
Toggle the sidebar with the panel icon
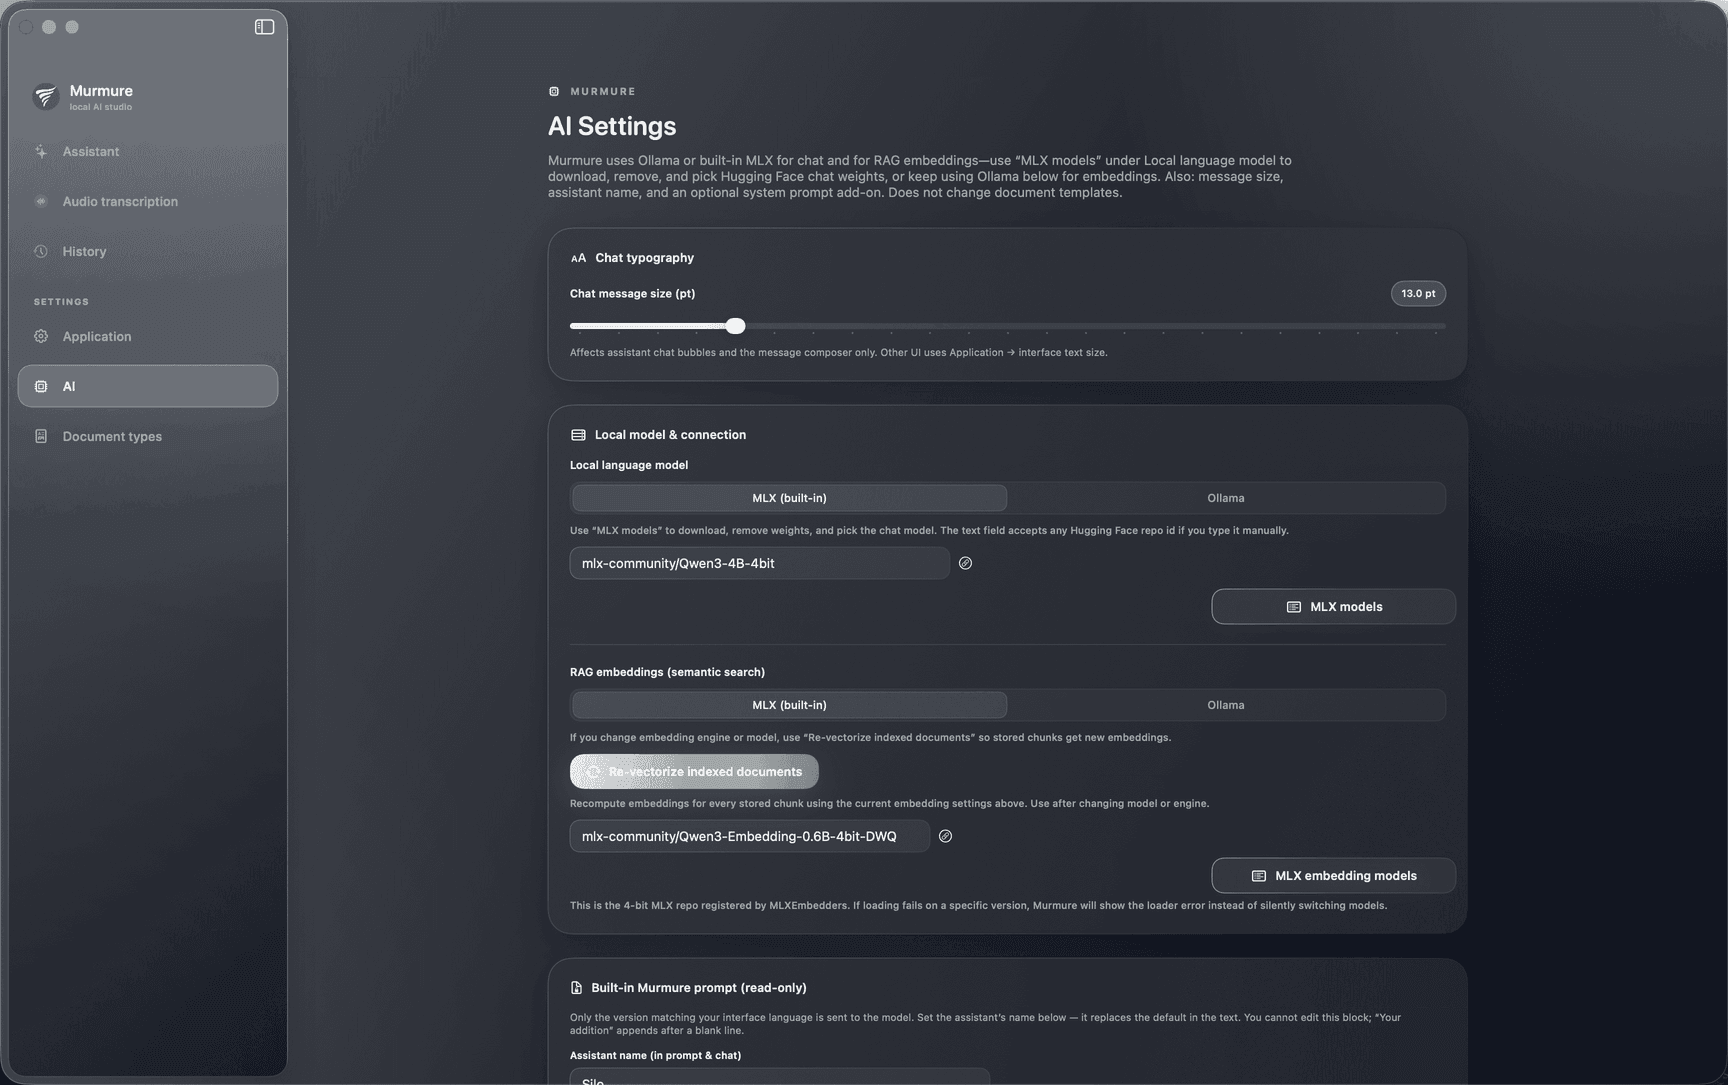pos(264,27)
